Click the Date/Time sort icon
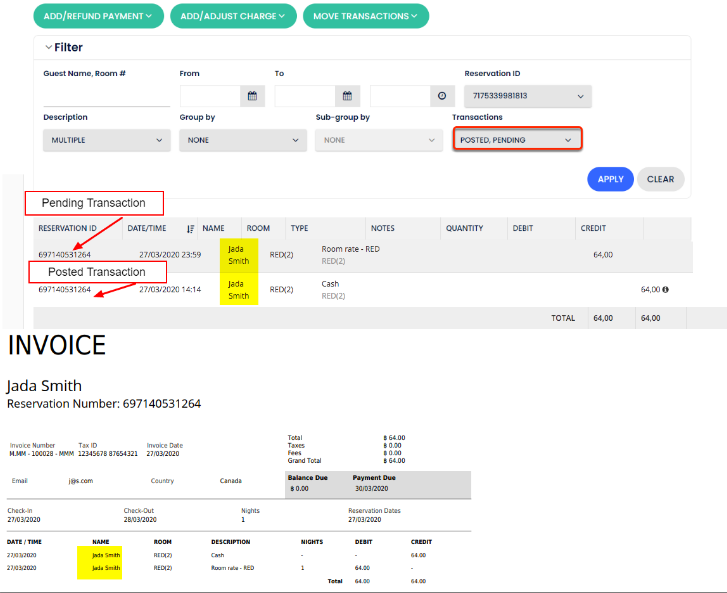 point(191,229)
